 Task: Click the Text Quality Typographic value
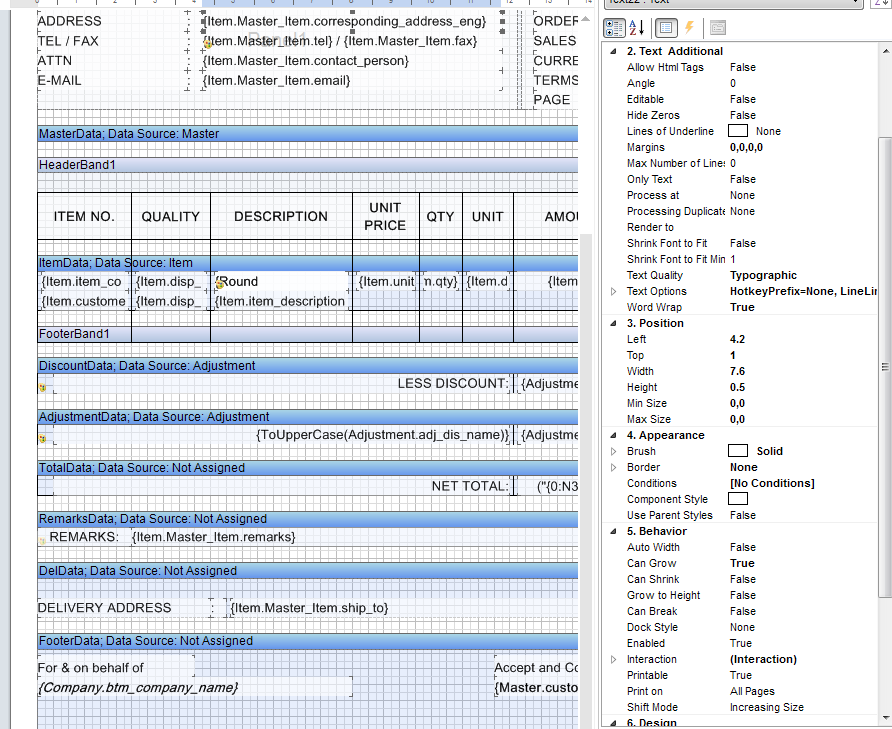763,275
